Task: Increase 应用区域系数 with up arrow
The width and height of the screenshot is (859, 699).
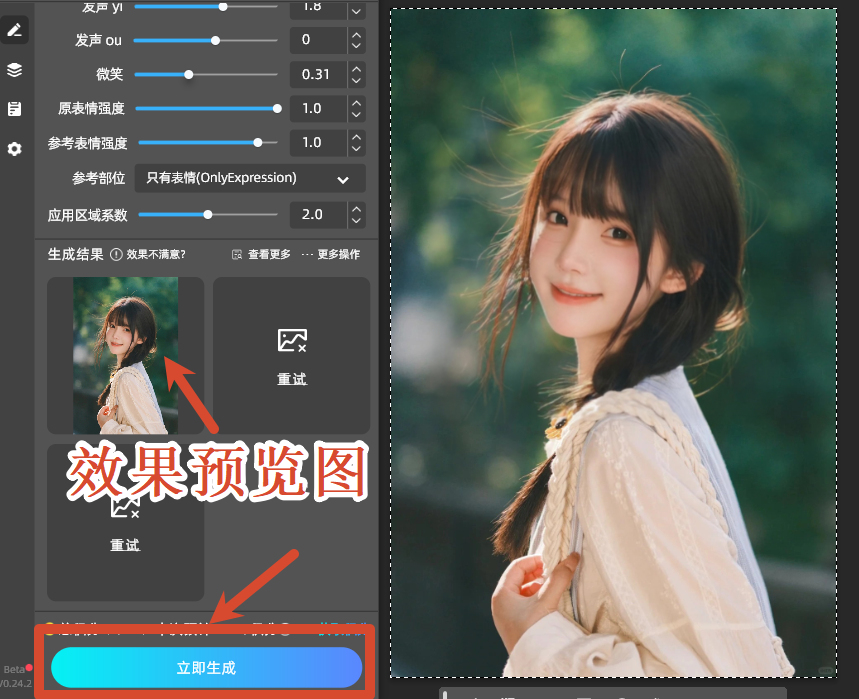Action: pos(356,209)
